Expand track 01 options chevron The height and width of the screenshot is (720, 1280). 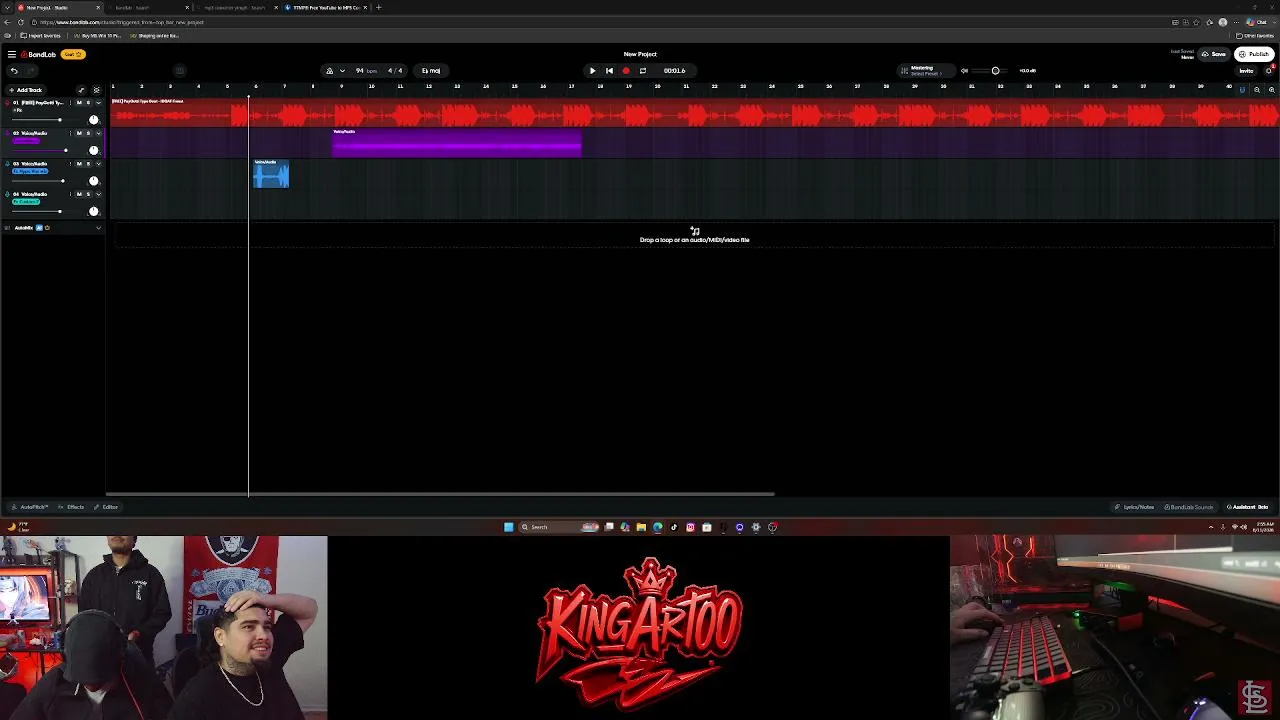coord(98,103)
